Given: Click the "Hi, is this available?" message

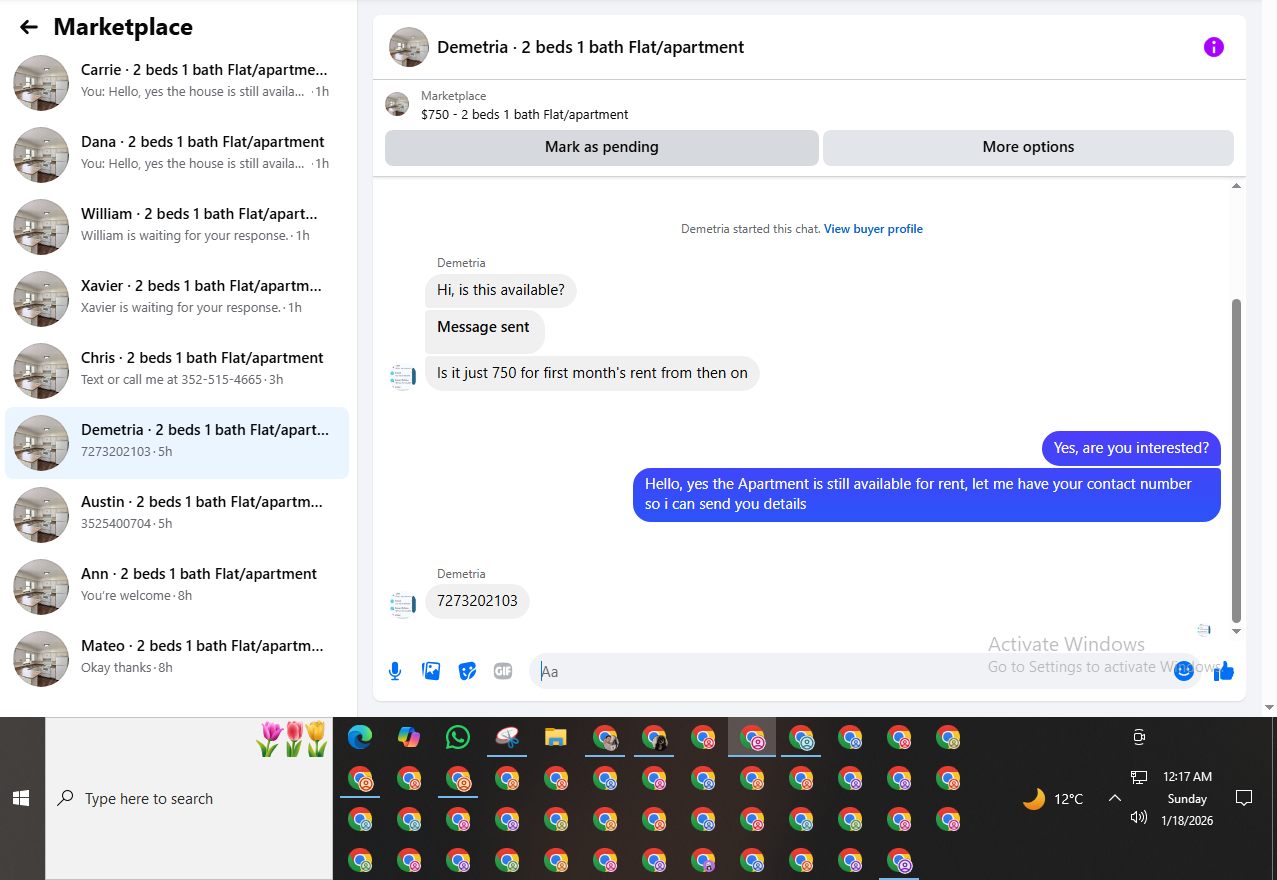Looking at the screenshot, I should point(501,291).
